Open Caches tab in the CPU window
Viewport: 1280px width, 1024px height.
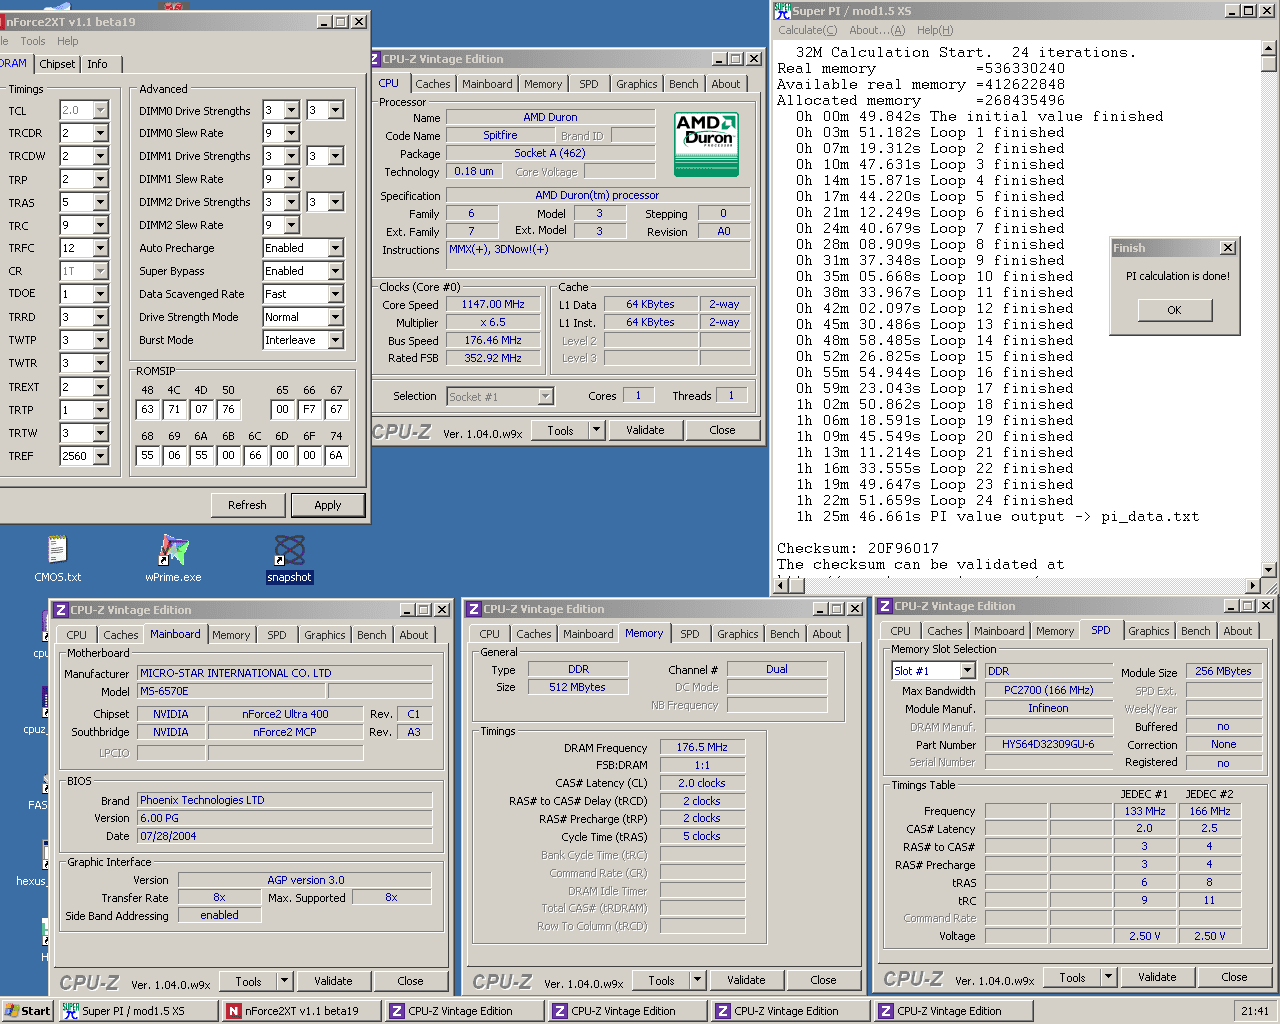(433, 84)
